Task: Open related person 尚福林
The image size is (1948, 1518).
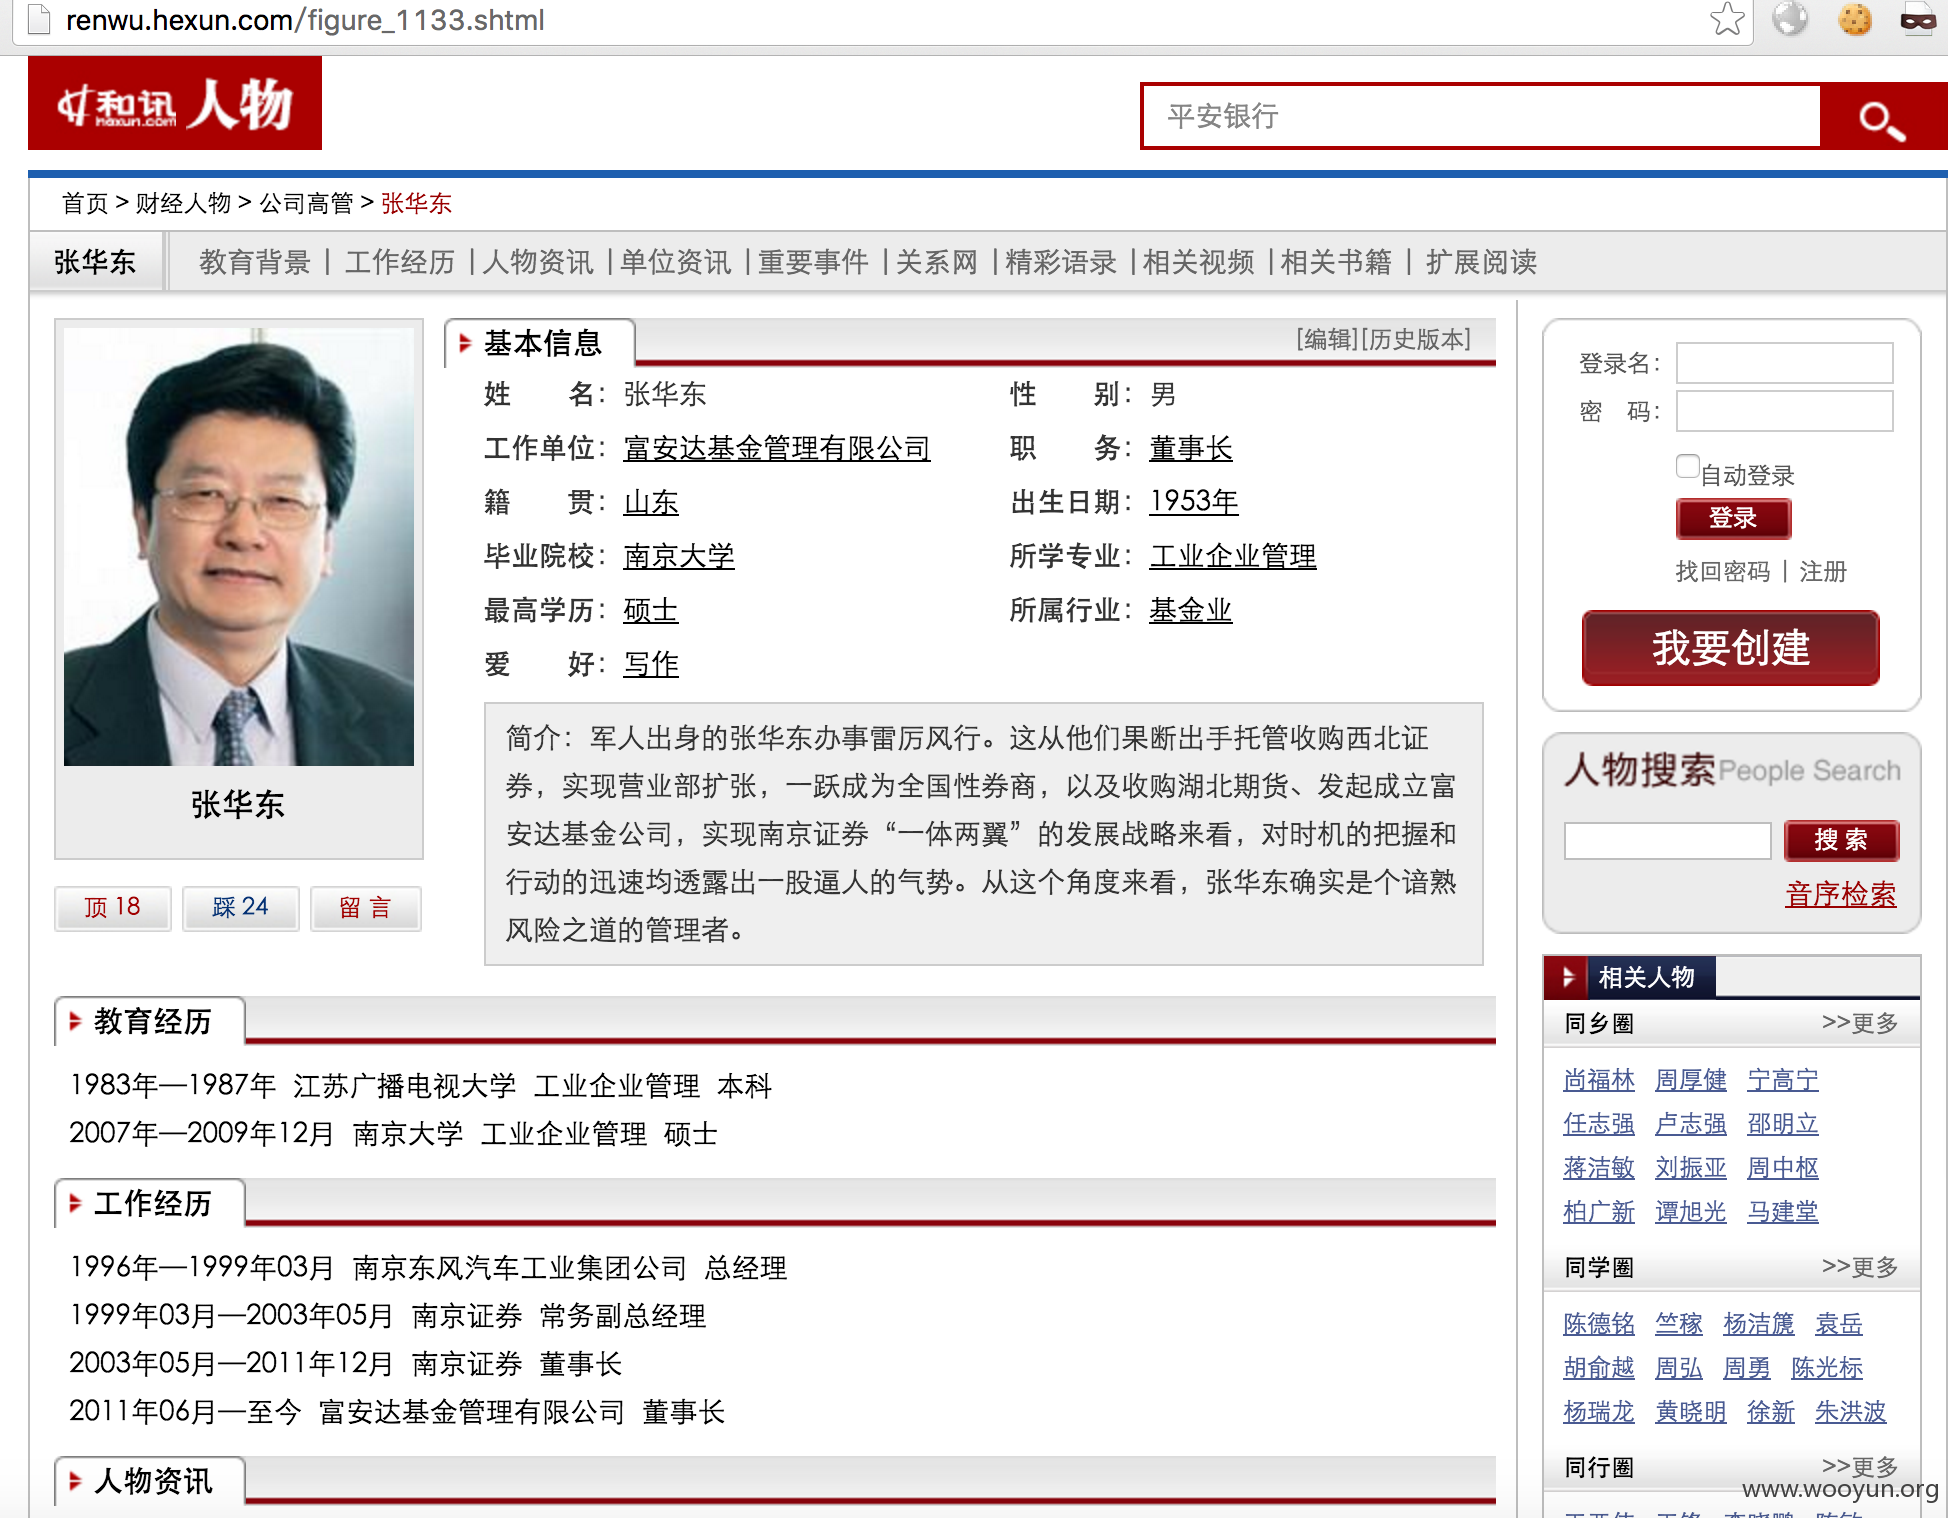Action: coord(1599,1080)
